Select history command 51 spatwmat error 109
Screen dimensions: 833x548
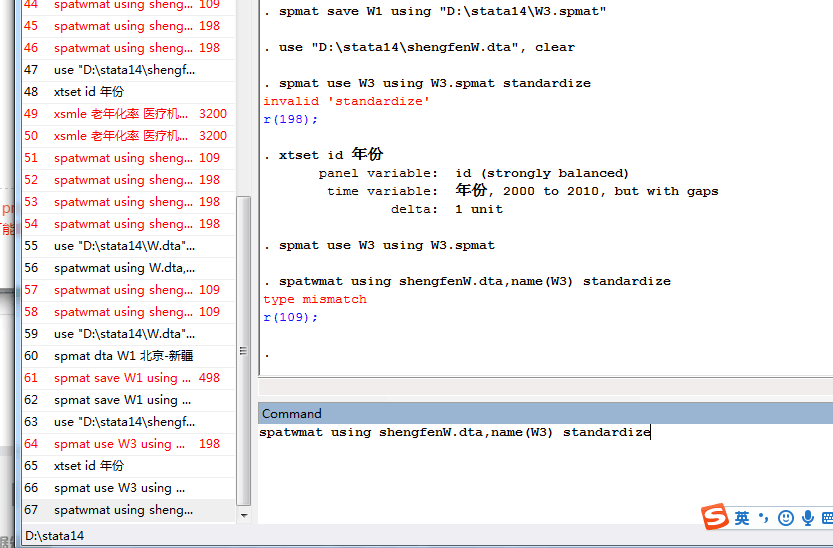pos(129,158)
